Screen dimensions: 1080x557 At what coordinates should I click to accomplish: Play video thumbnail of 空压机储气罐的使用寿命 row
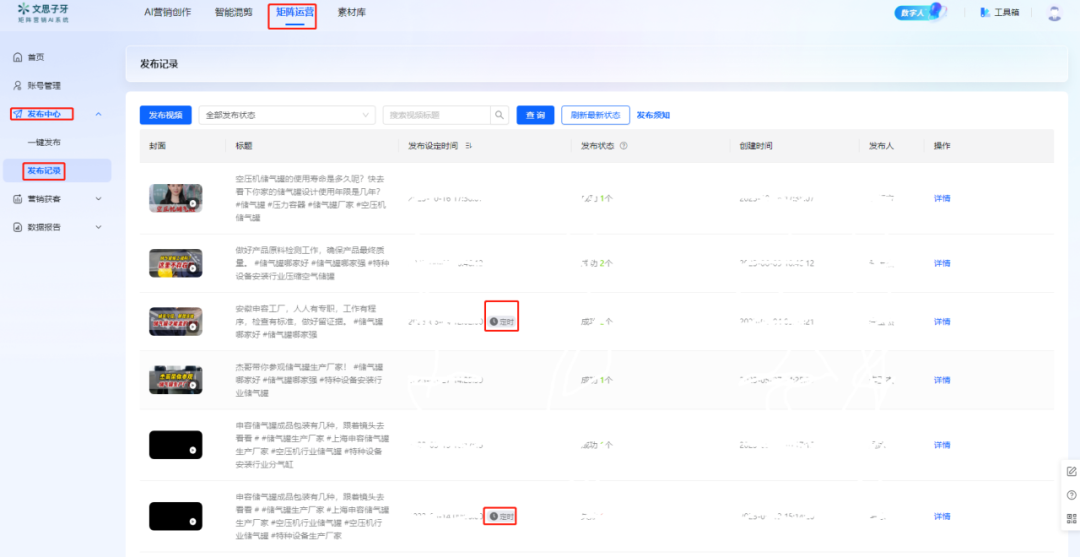(x=176, y=198)
